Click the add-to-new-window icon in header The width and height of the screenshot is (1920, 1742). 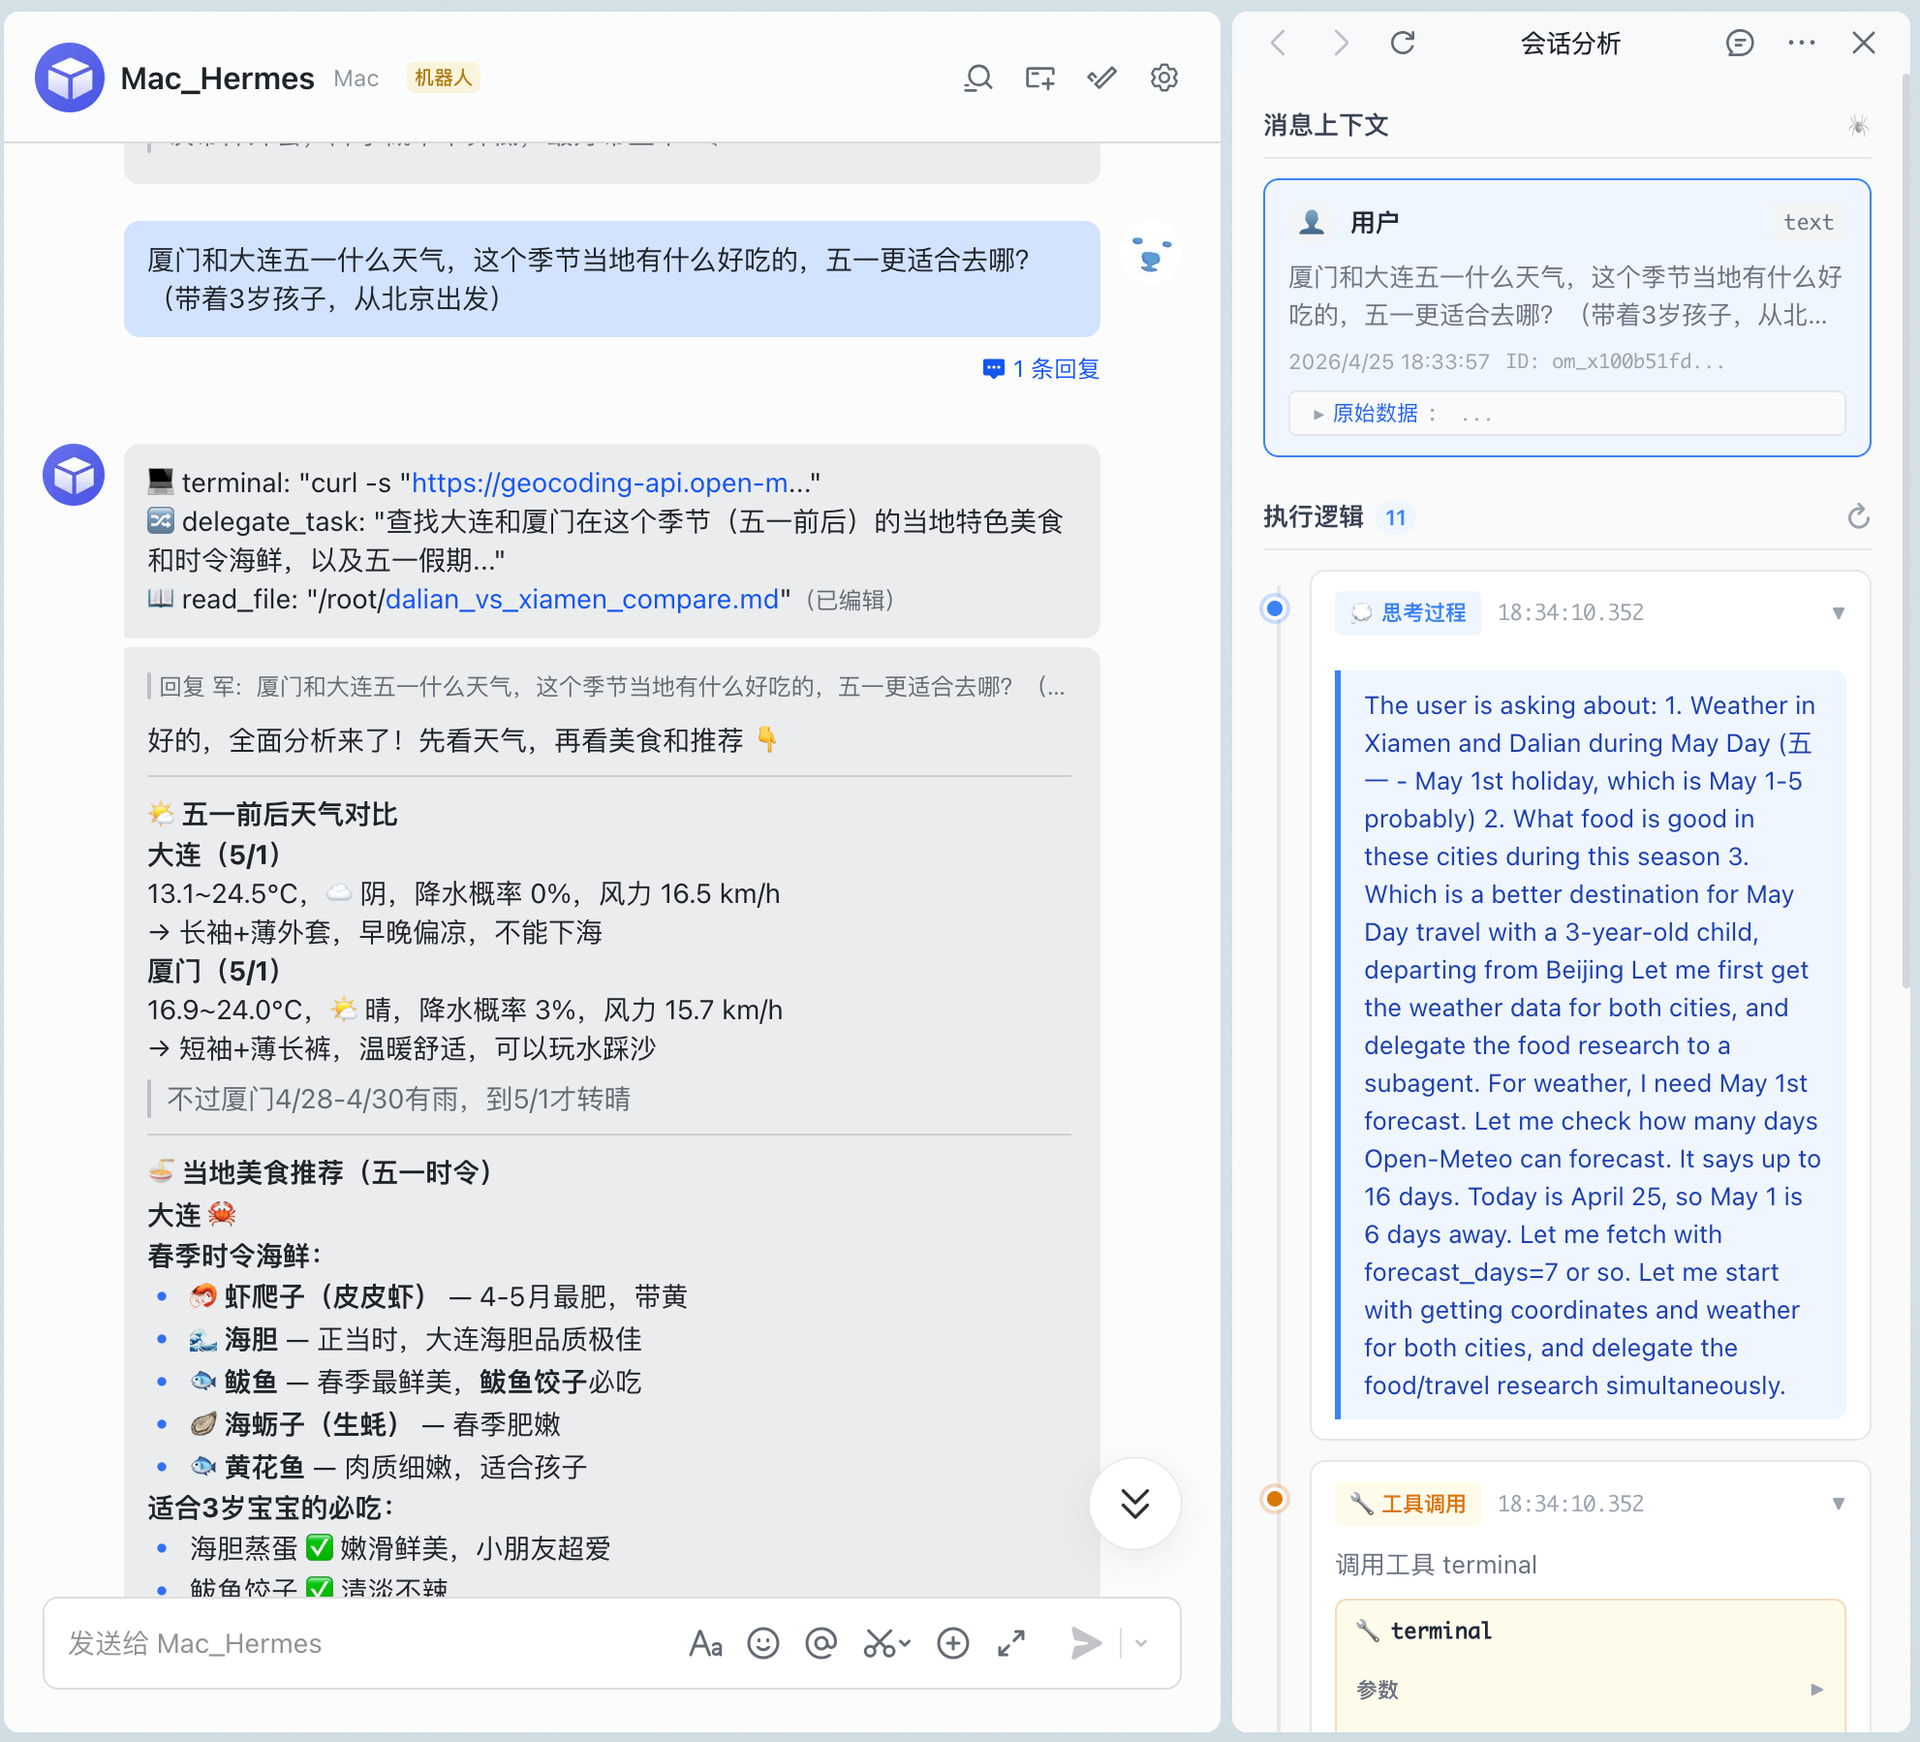(1039, 78)
